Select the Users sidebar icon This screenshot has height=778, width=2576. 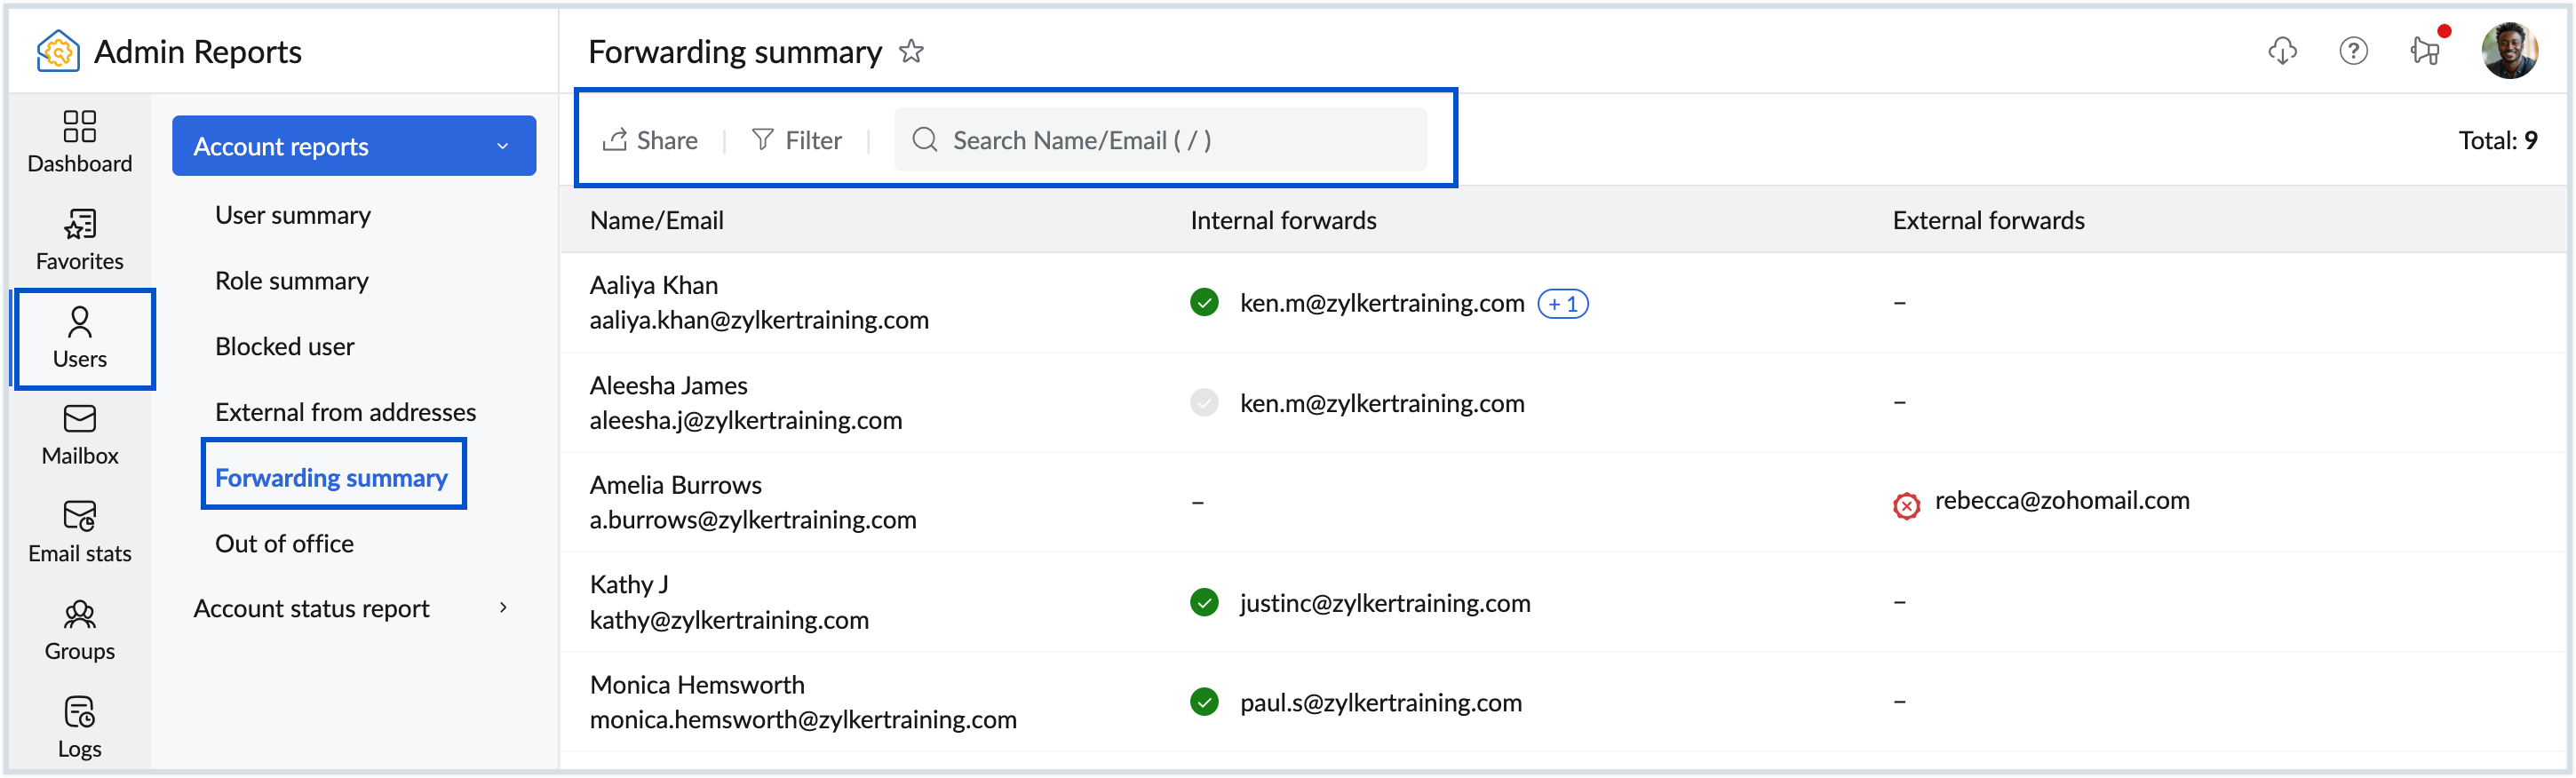(80, 338)
